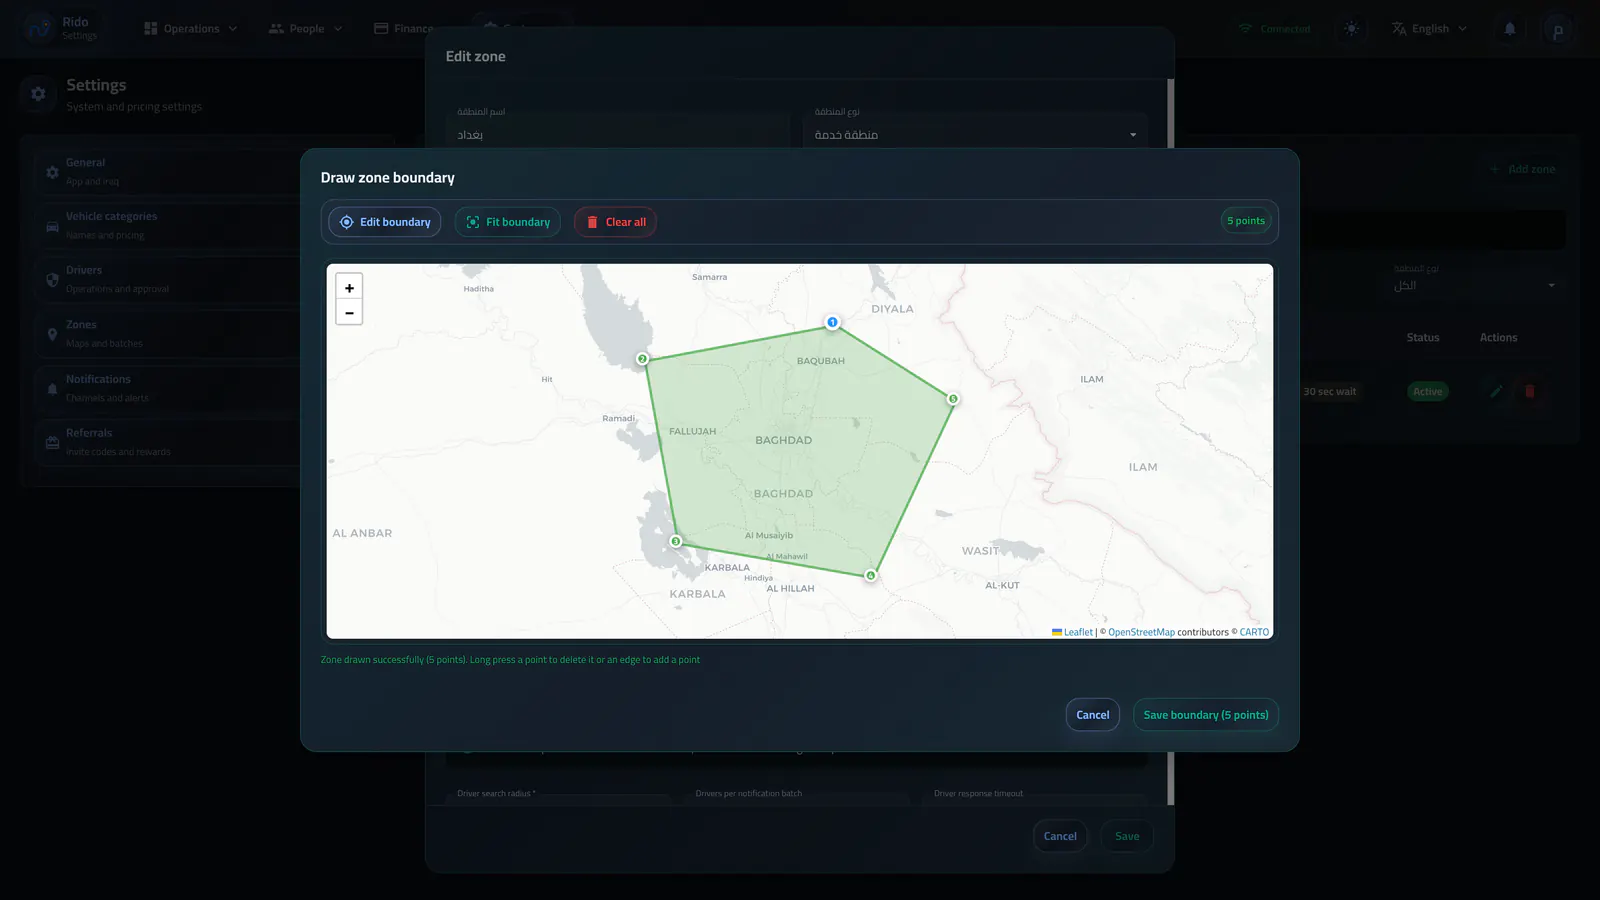Open the OpenStreetMap attribution link
1600x900 pixels.
(1141, 632)
